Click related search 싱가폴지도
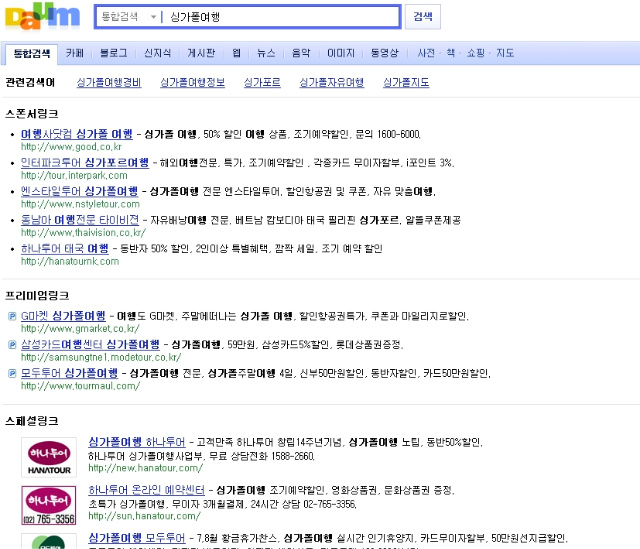 [406, 83]
